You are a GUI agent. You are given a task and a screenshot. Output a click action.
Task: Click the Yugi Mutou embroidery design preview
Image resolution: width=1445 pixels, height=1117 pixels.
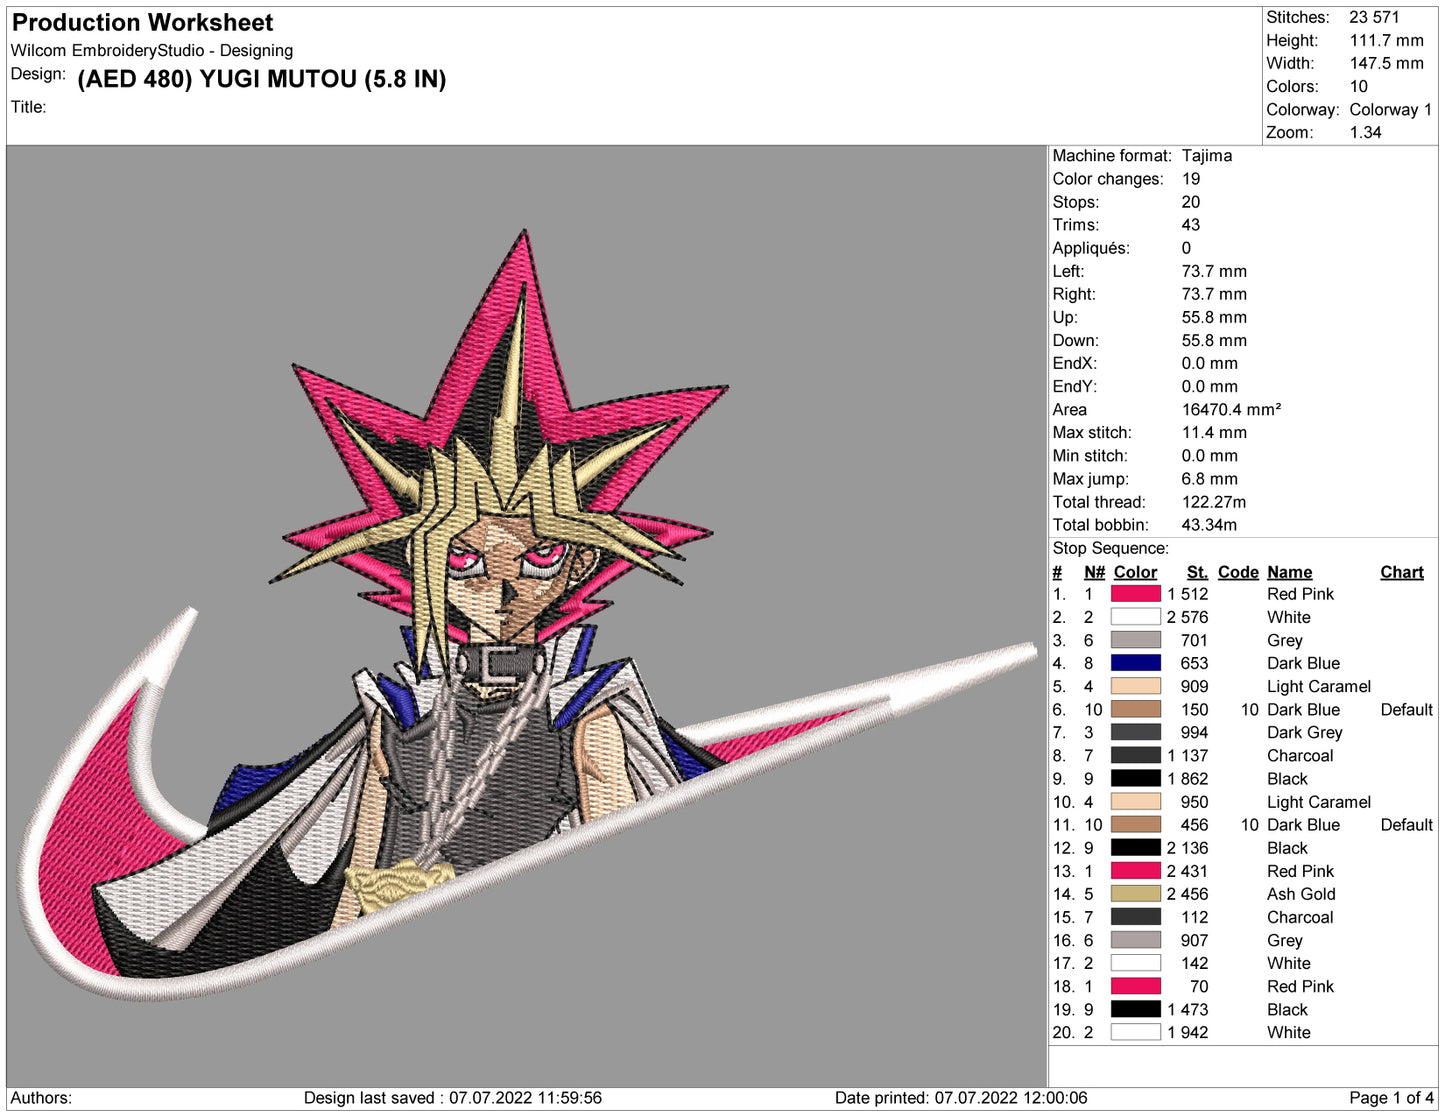[x=527, y=615]
